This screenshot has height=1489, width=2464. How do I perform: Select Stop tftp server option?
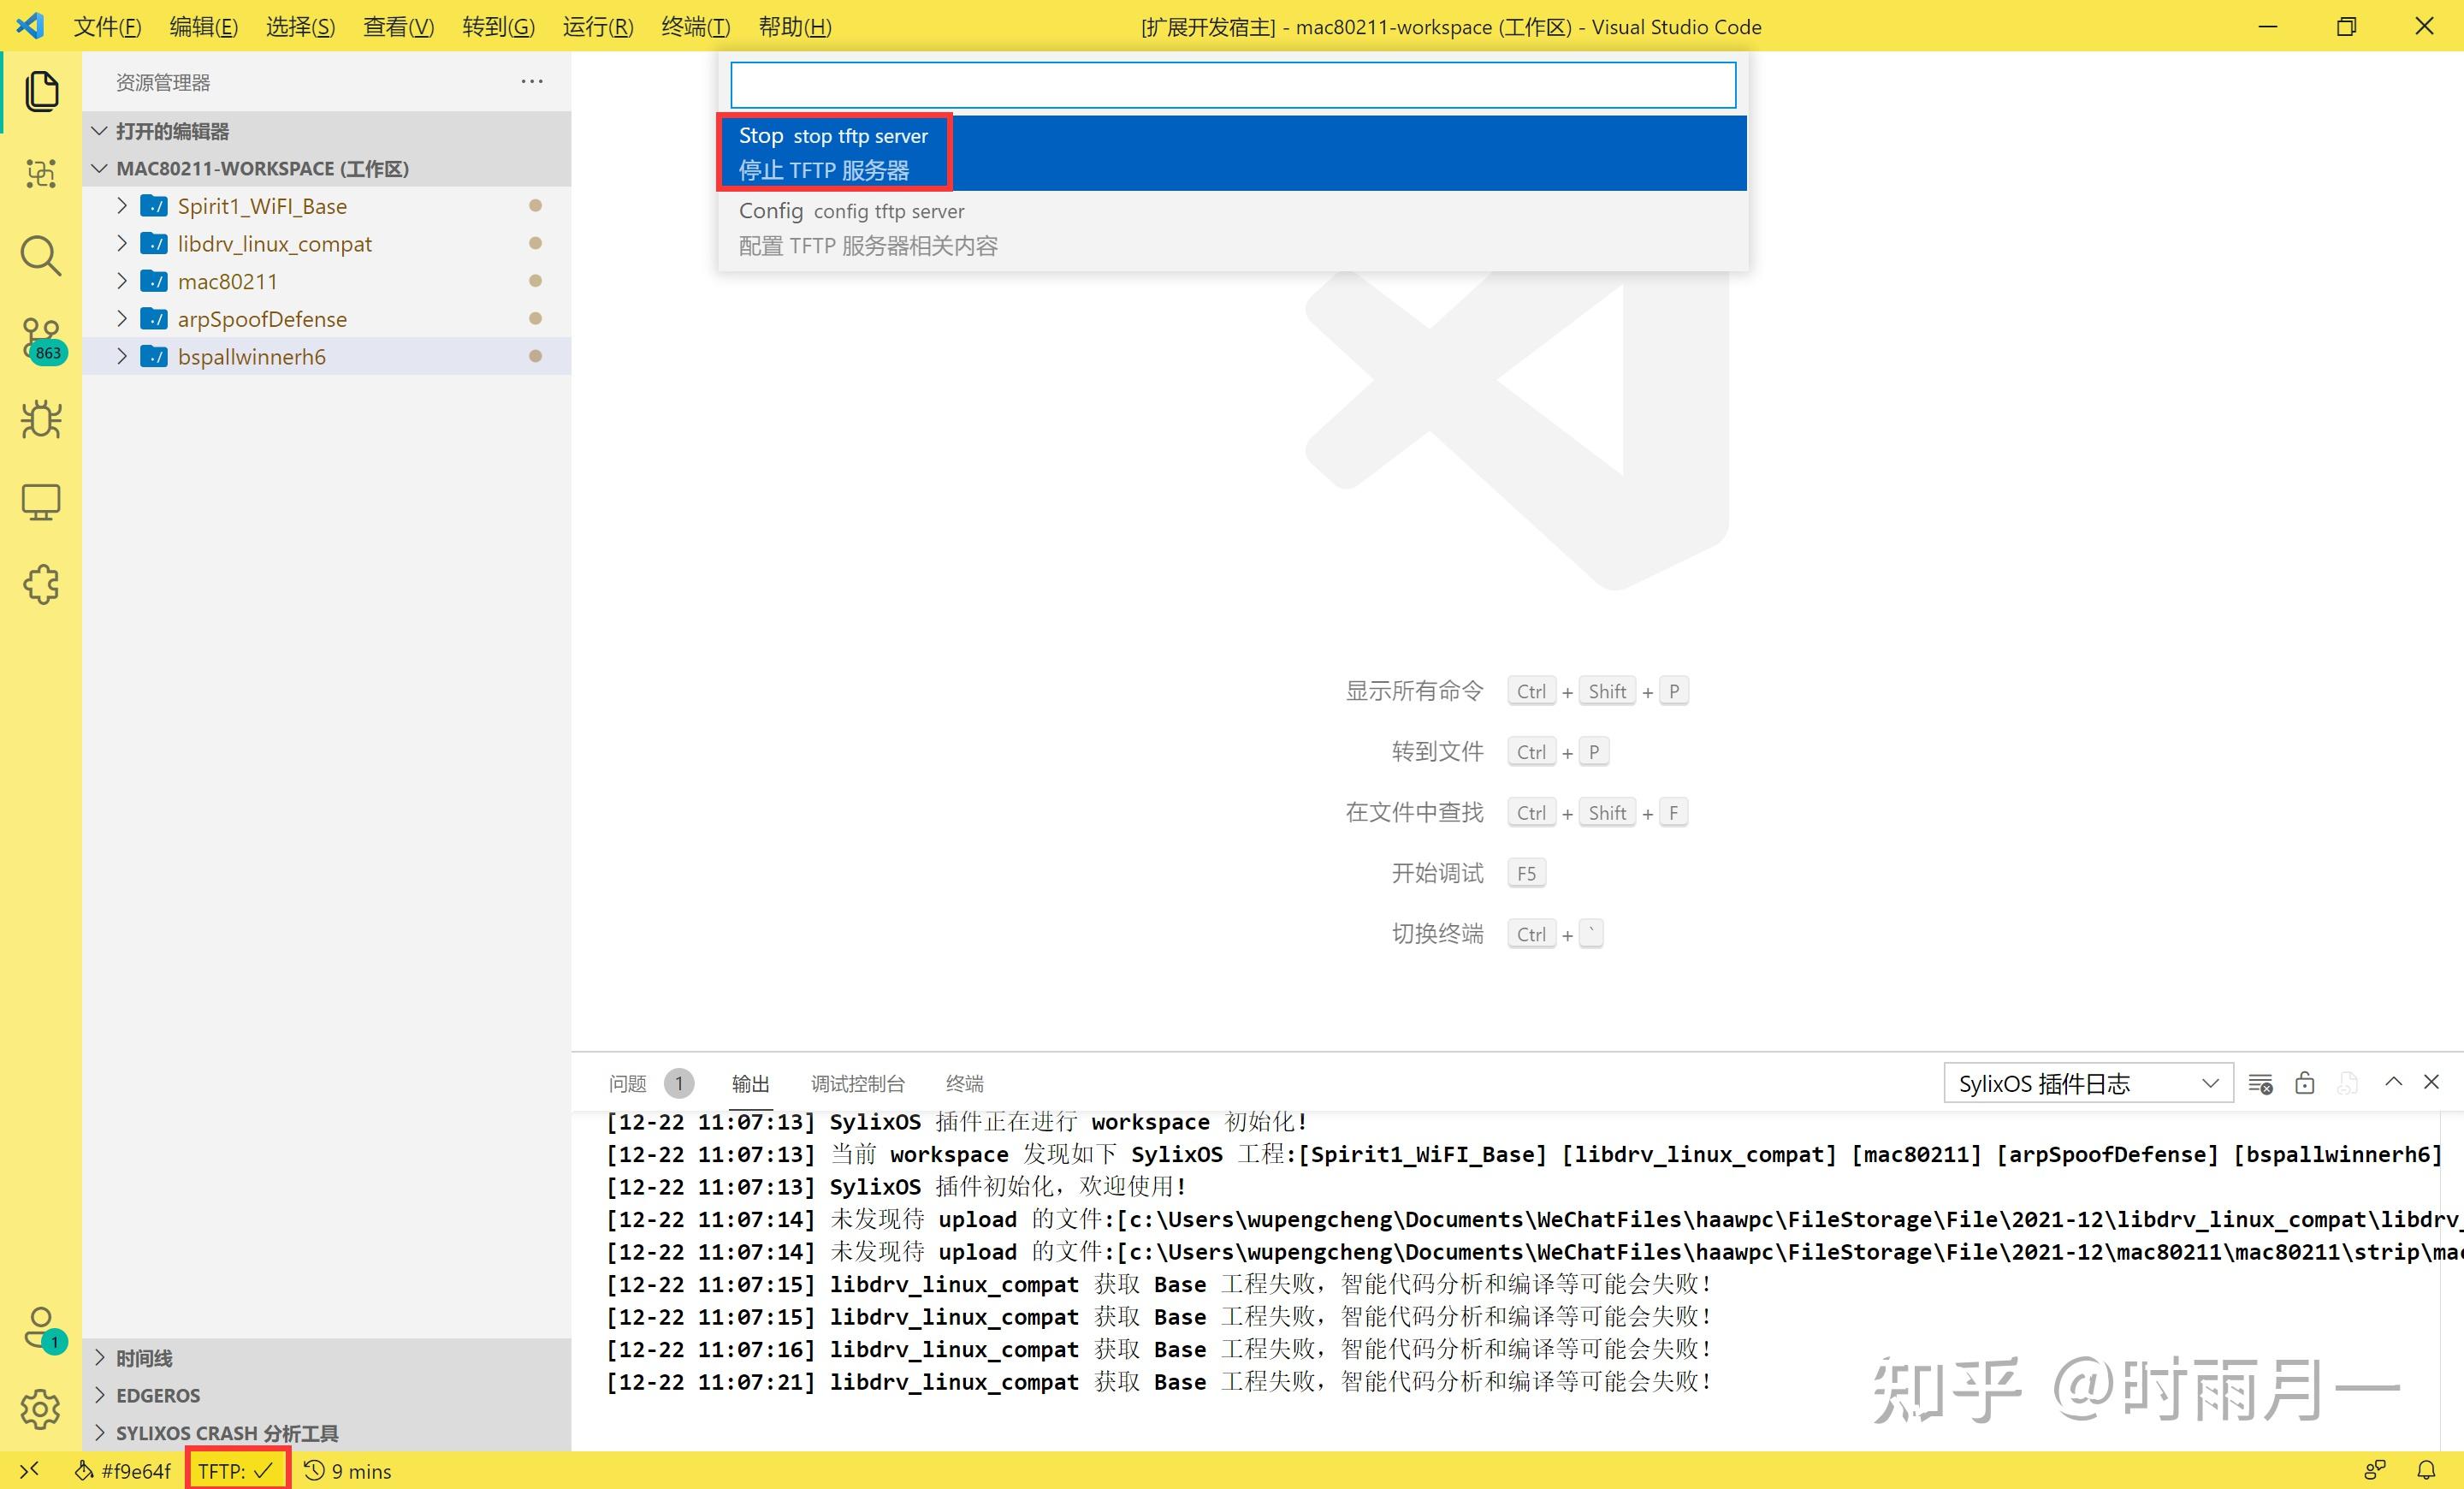coord(1232,153)
